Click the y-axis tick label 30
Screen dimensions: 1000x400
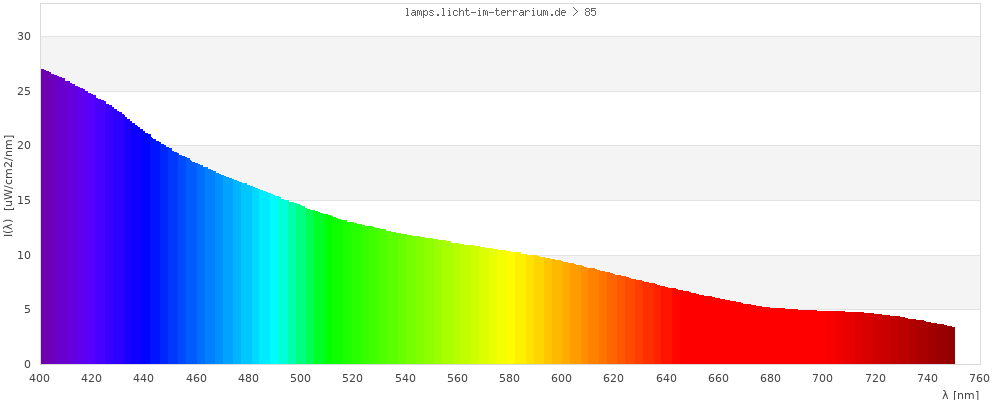[x=25, y=36]
